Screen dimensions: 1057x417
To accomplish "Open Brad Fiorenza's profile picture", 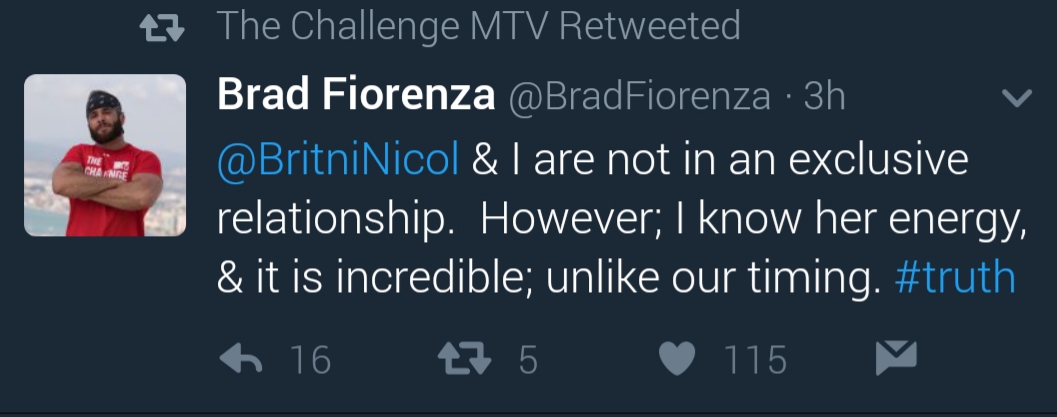I will coord(105,155).
